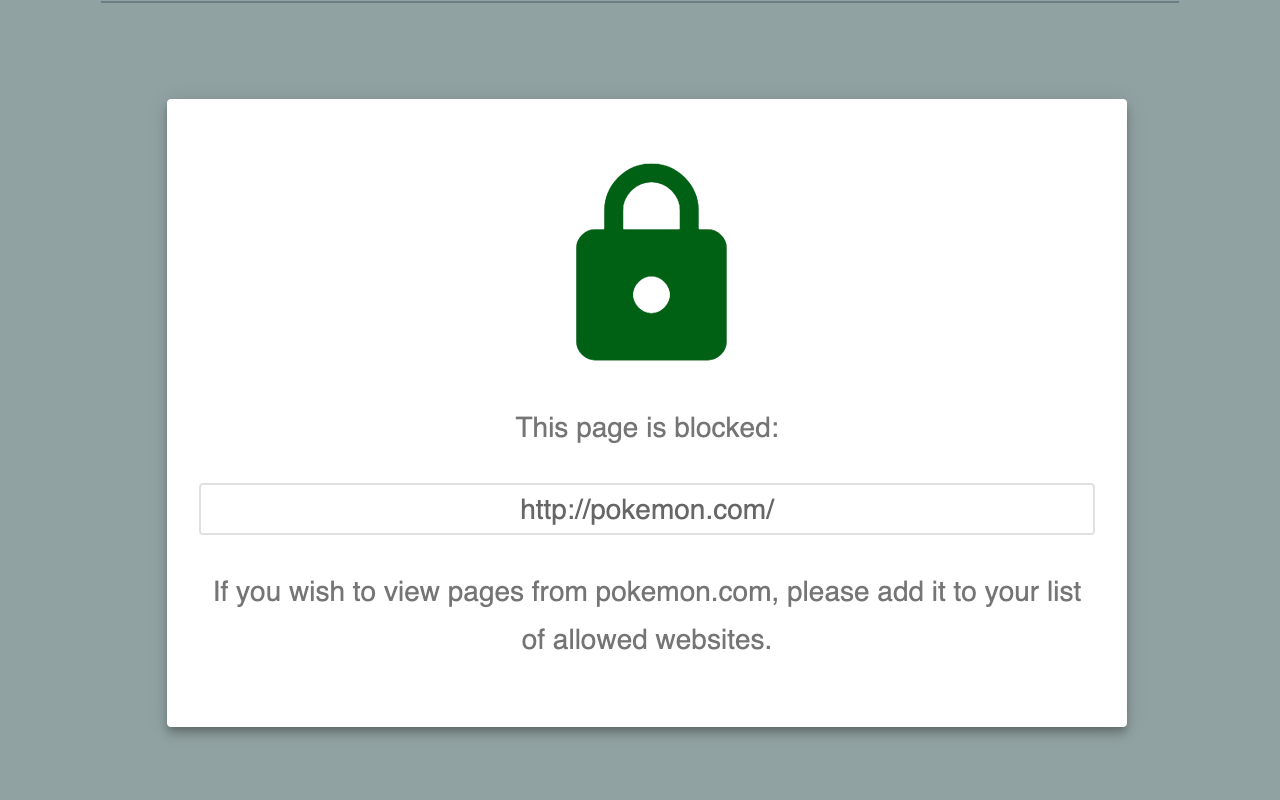Click "please add it to your list" phrase
Image resolution: width=1280 pixels, height=800 pixels.
[934, 592]
